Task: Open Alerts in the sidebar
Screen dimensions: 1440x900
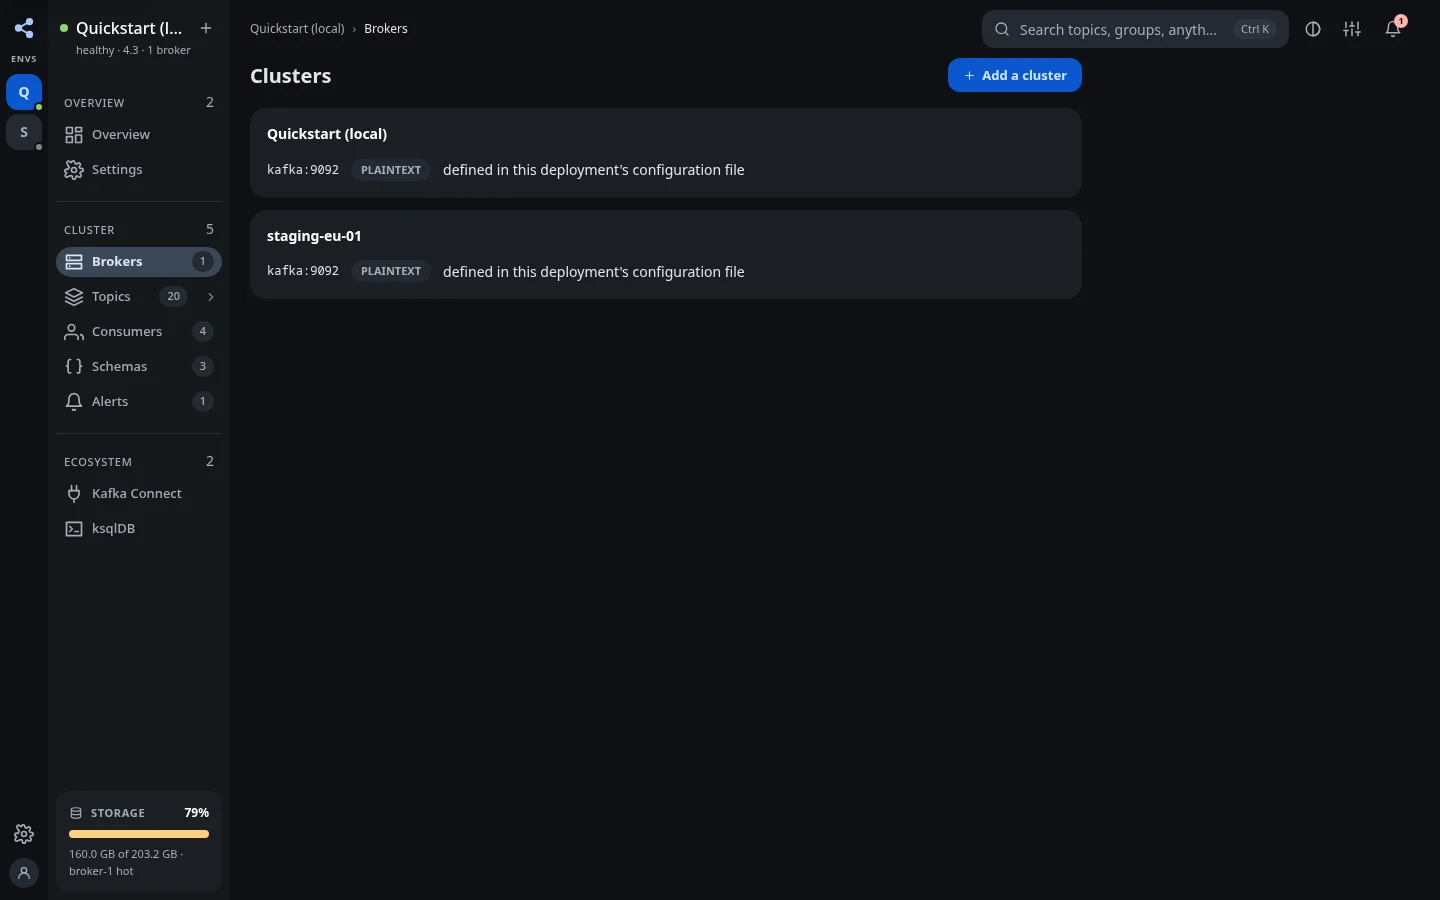Action: point(139,402)
